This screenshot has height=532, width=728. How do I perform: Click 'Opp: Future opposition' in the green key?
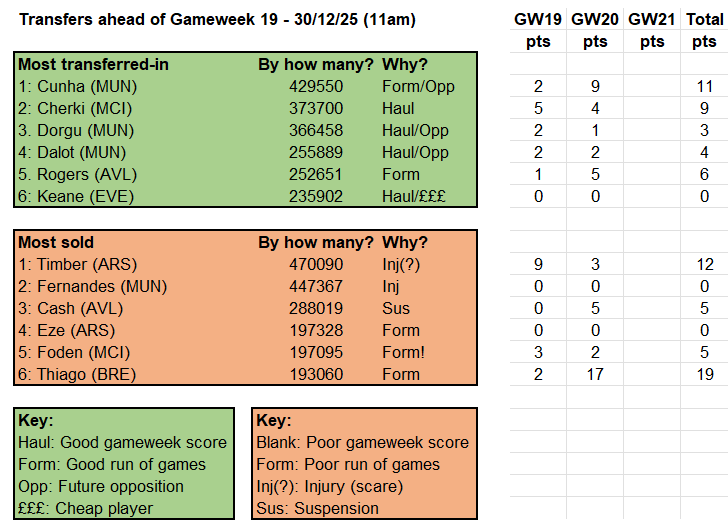tap(101, 486)
